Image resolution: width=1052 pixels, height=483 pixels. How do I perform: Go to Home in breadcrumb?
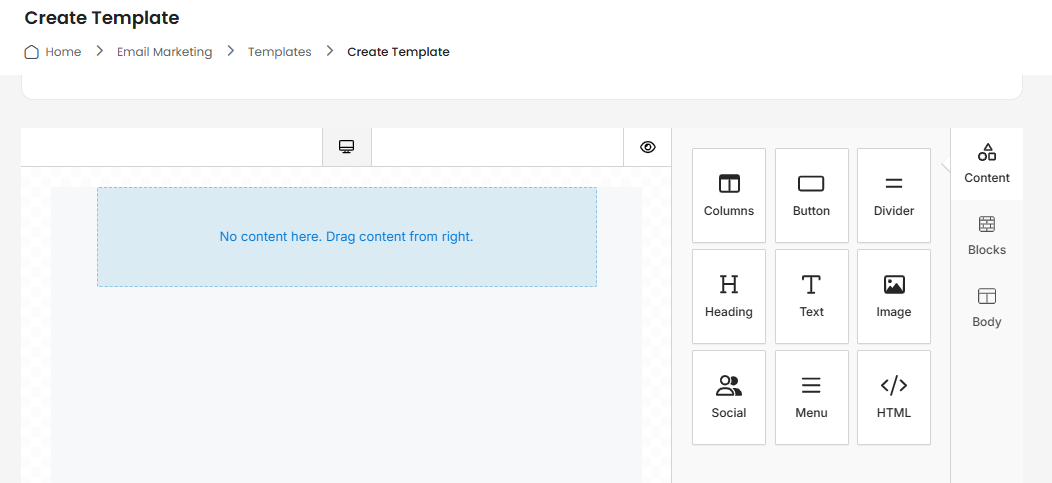pos(63,52)
